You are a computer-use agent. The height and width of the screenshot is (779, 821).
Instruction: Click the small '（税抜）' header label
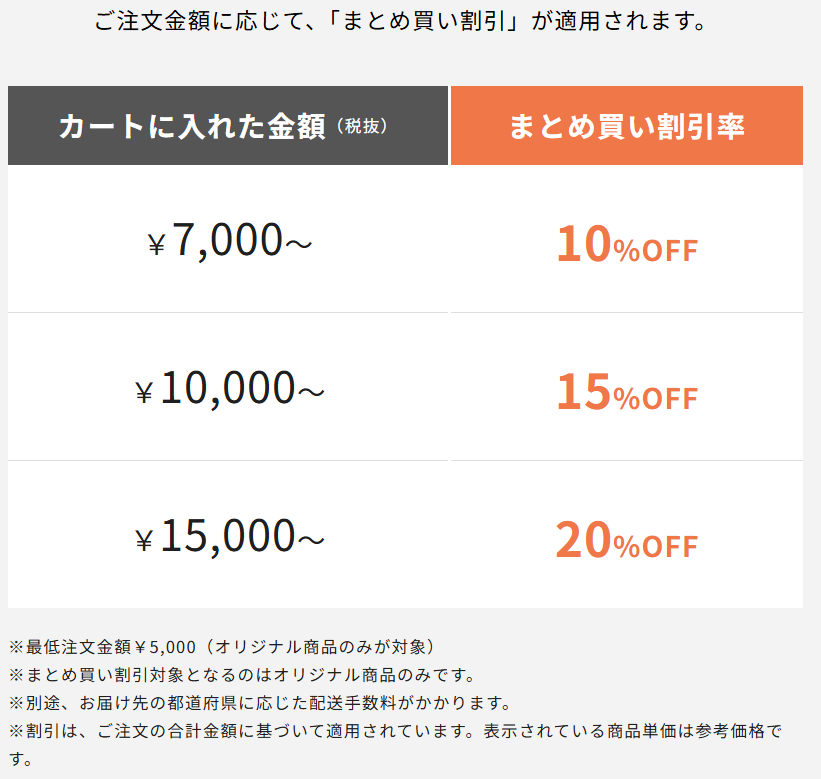pos(362,126)
